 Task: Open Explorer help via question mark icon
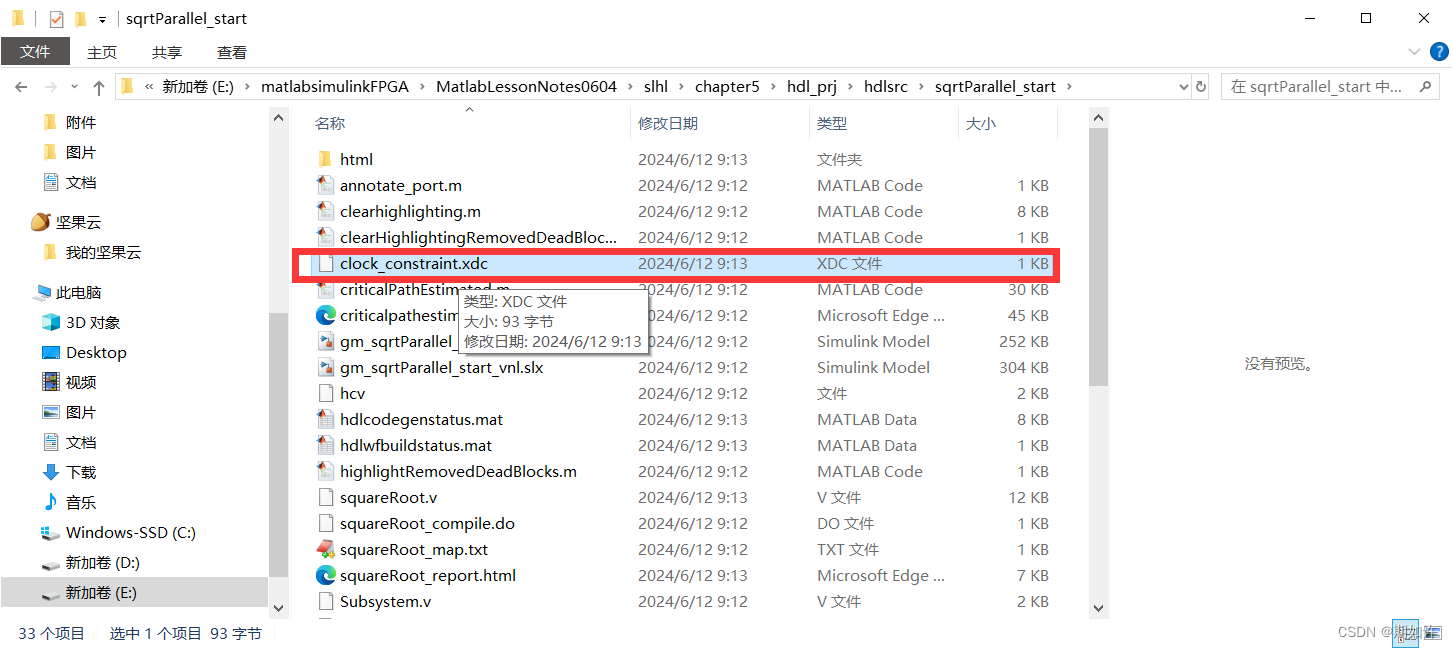click(x=1438, y=51)
